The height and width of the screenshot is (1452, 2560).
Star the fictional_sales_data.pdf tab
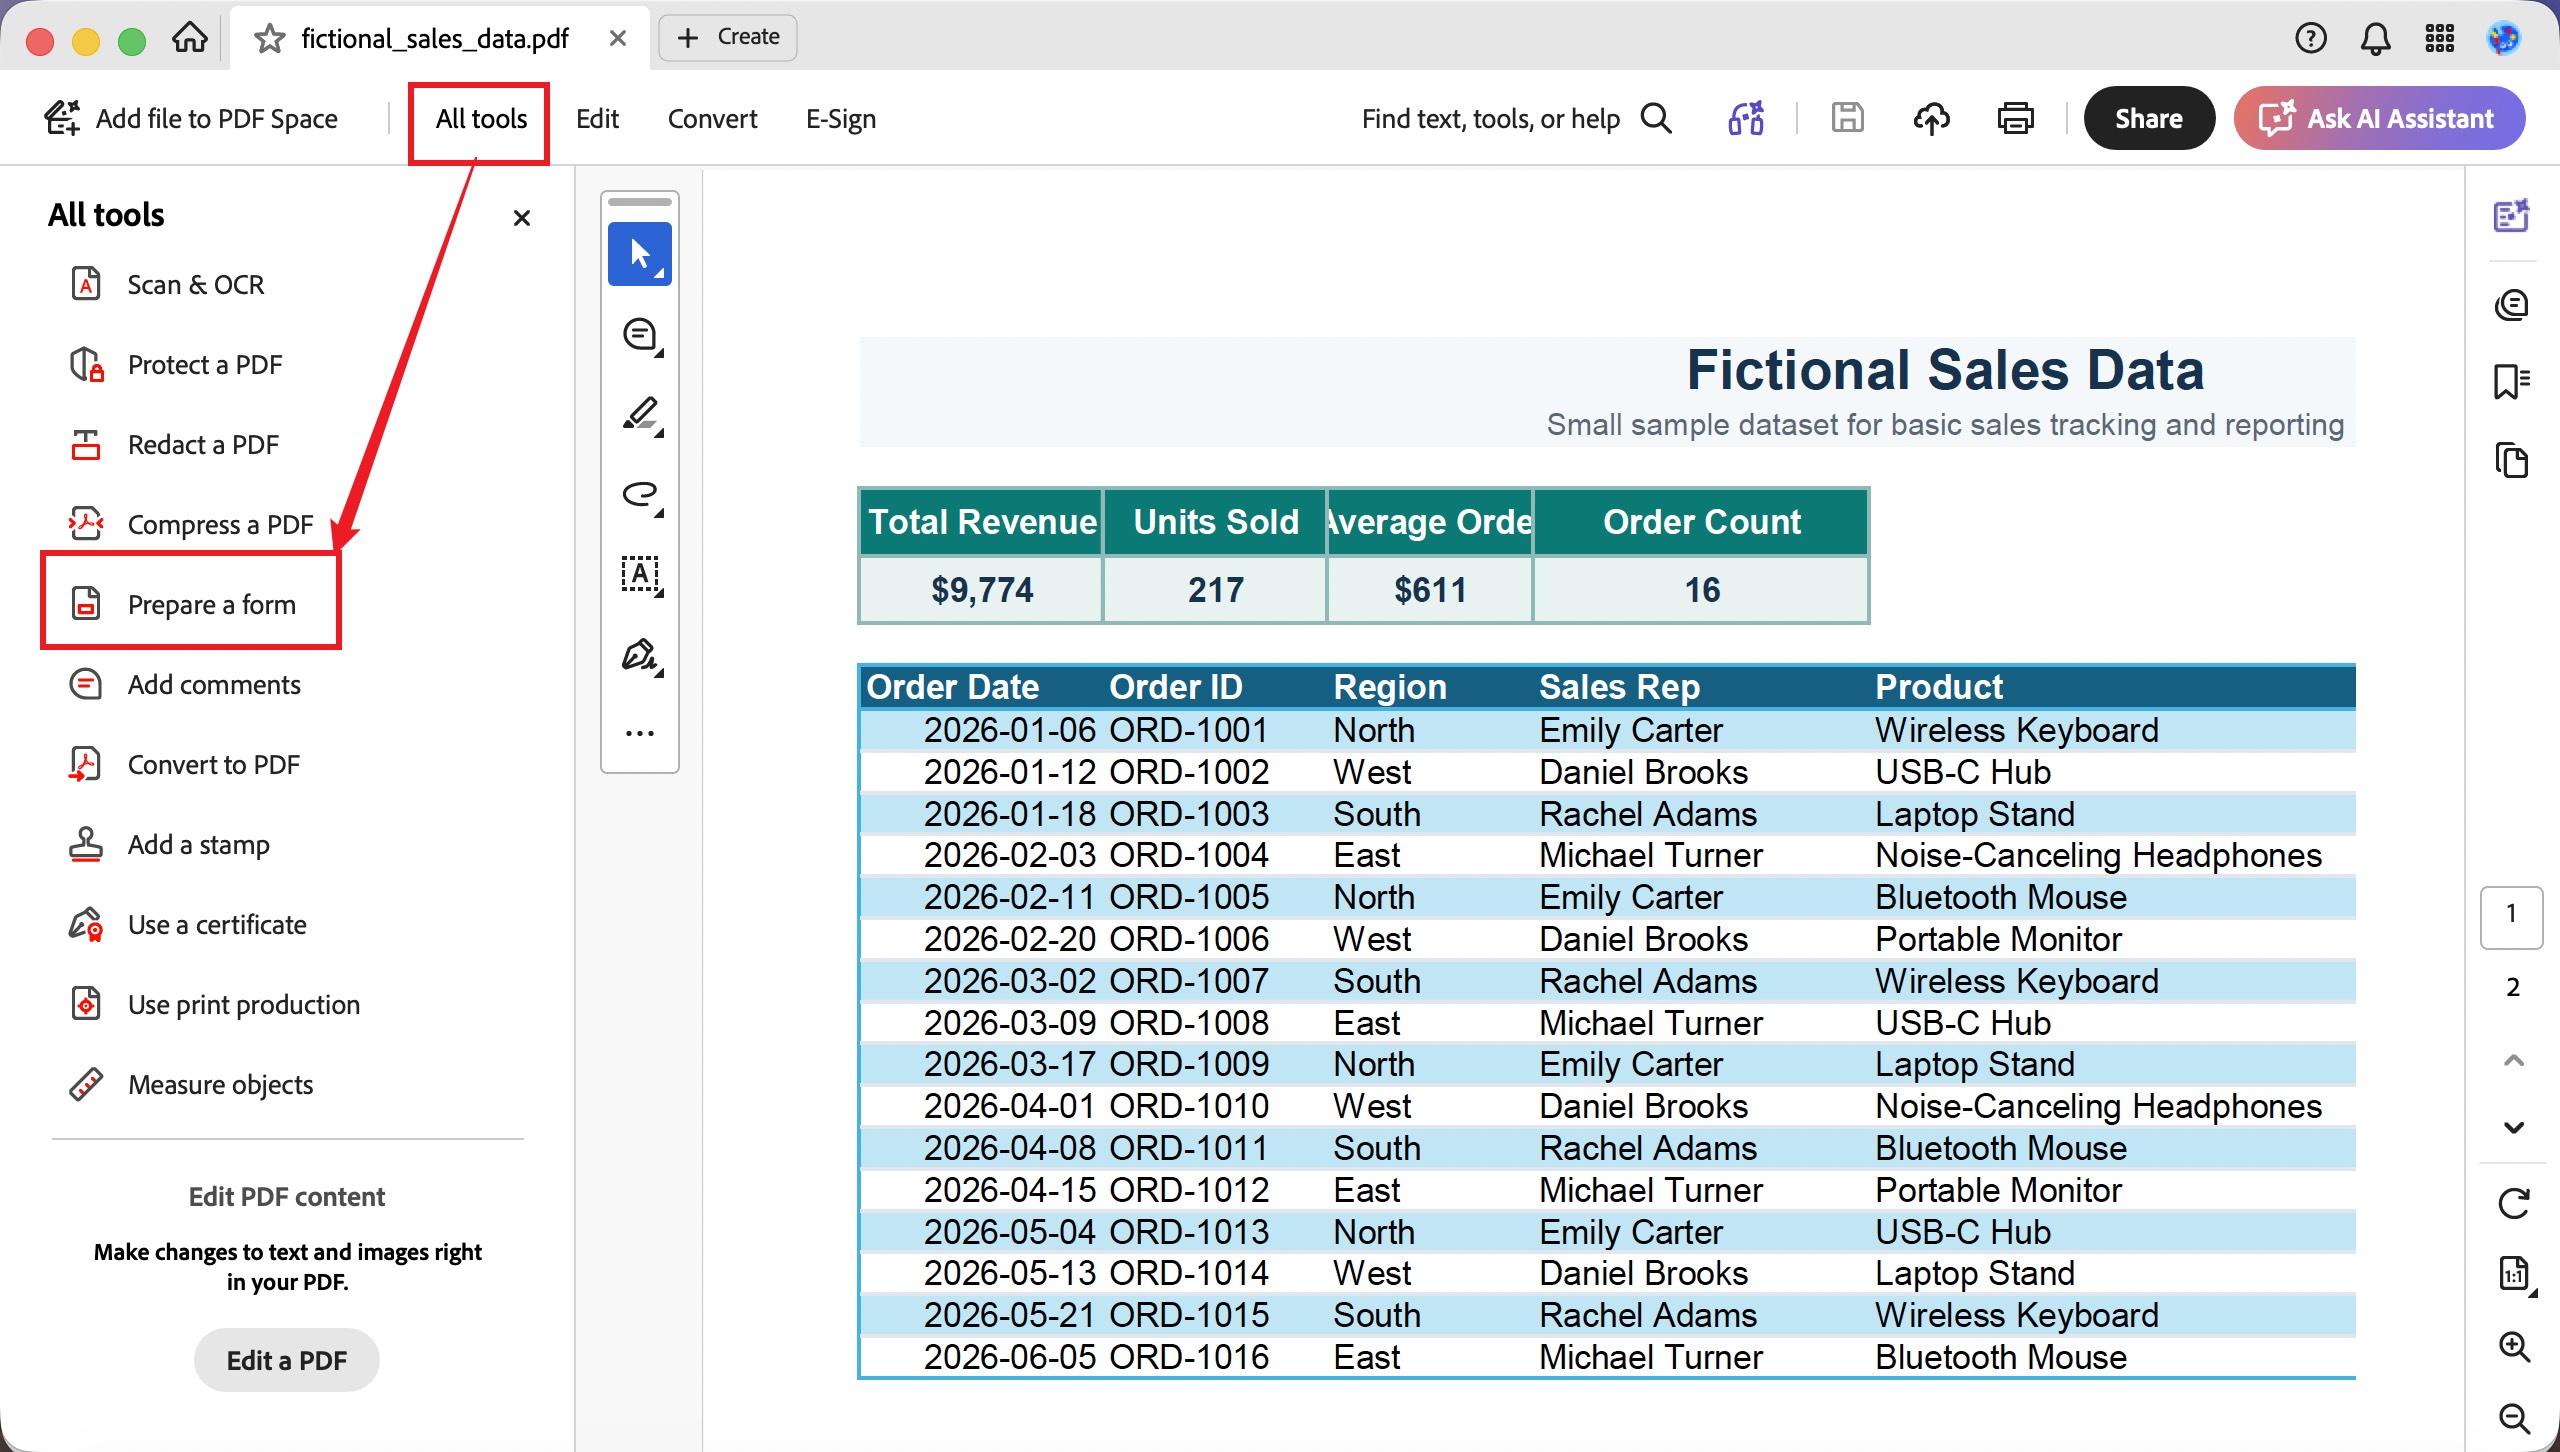click(x=269, y=38)
